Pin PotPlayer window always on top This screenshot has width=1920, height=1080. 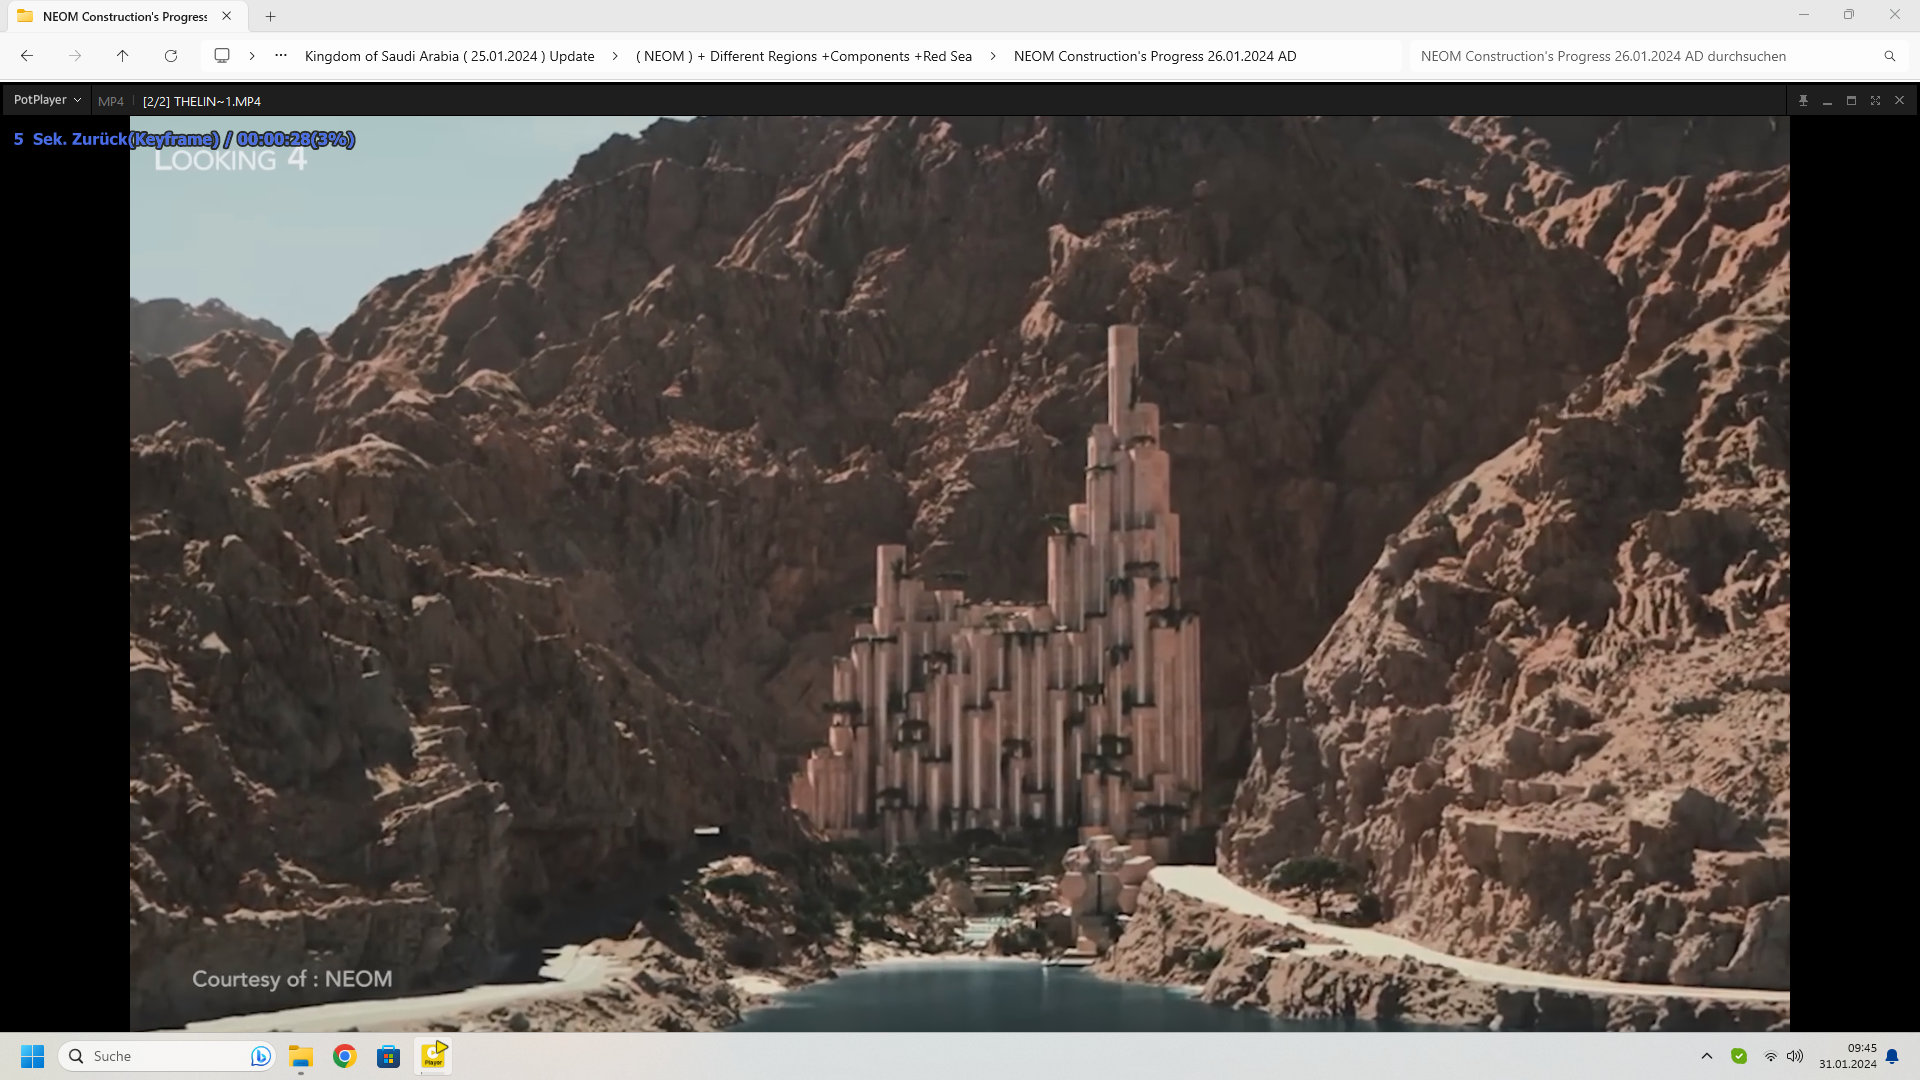coord(1803,101)
